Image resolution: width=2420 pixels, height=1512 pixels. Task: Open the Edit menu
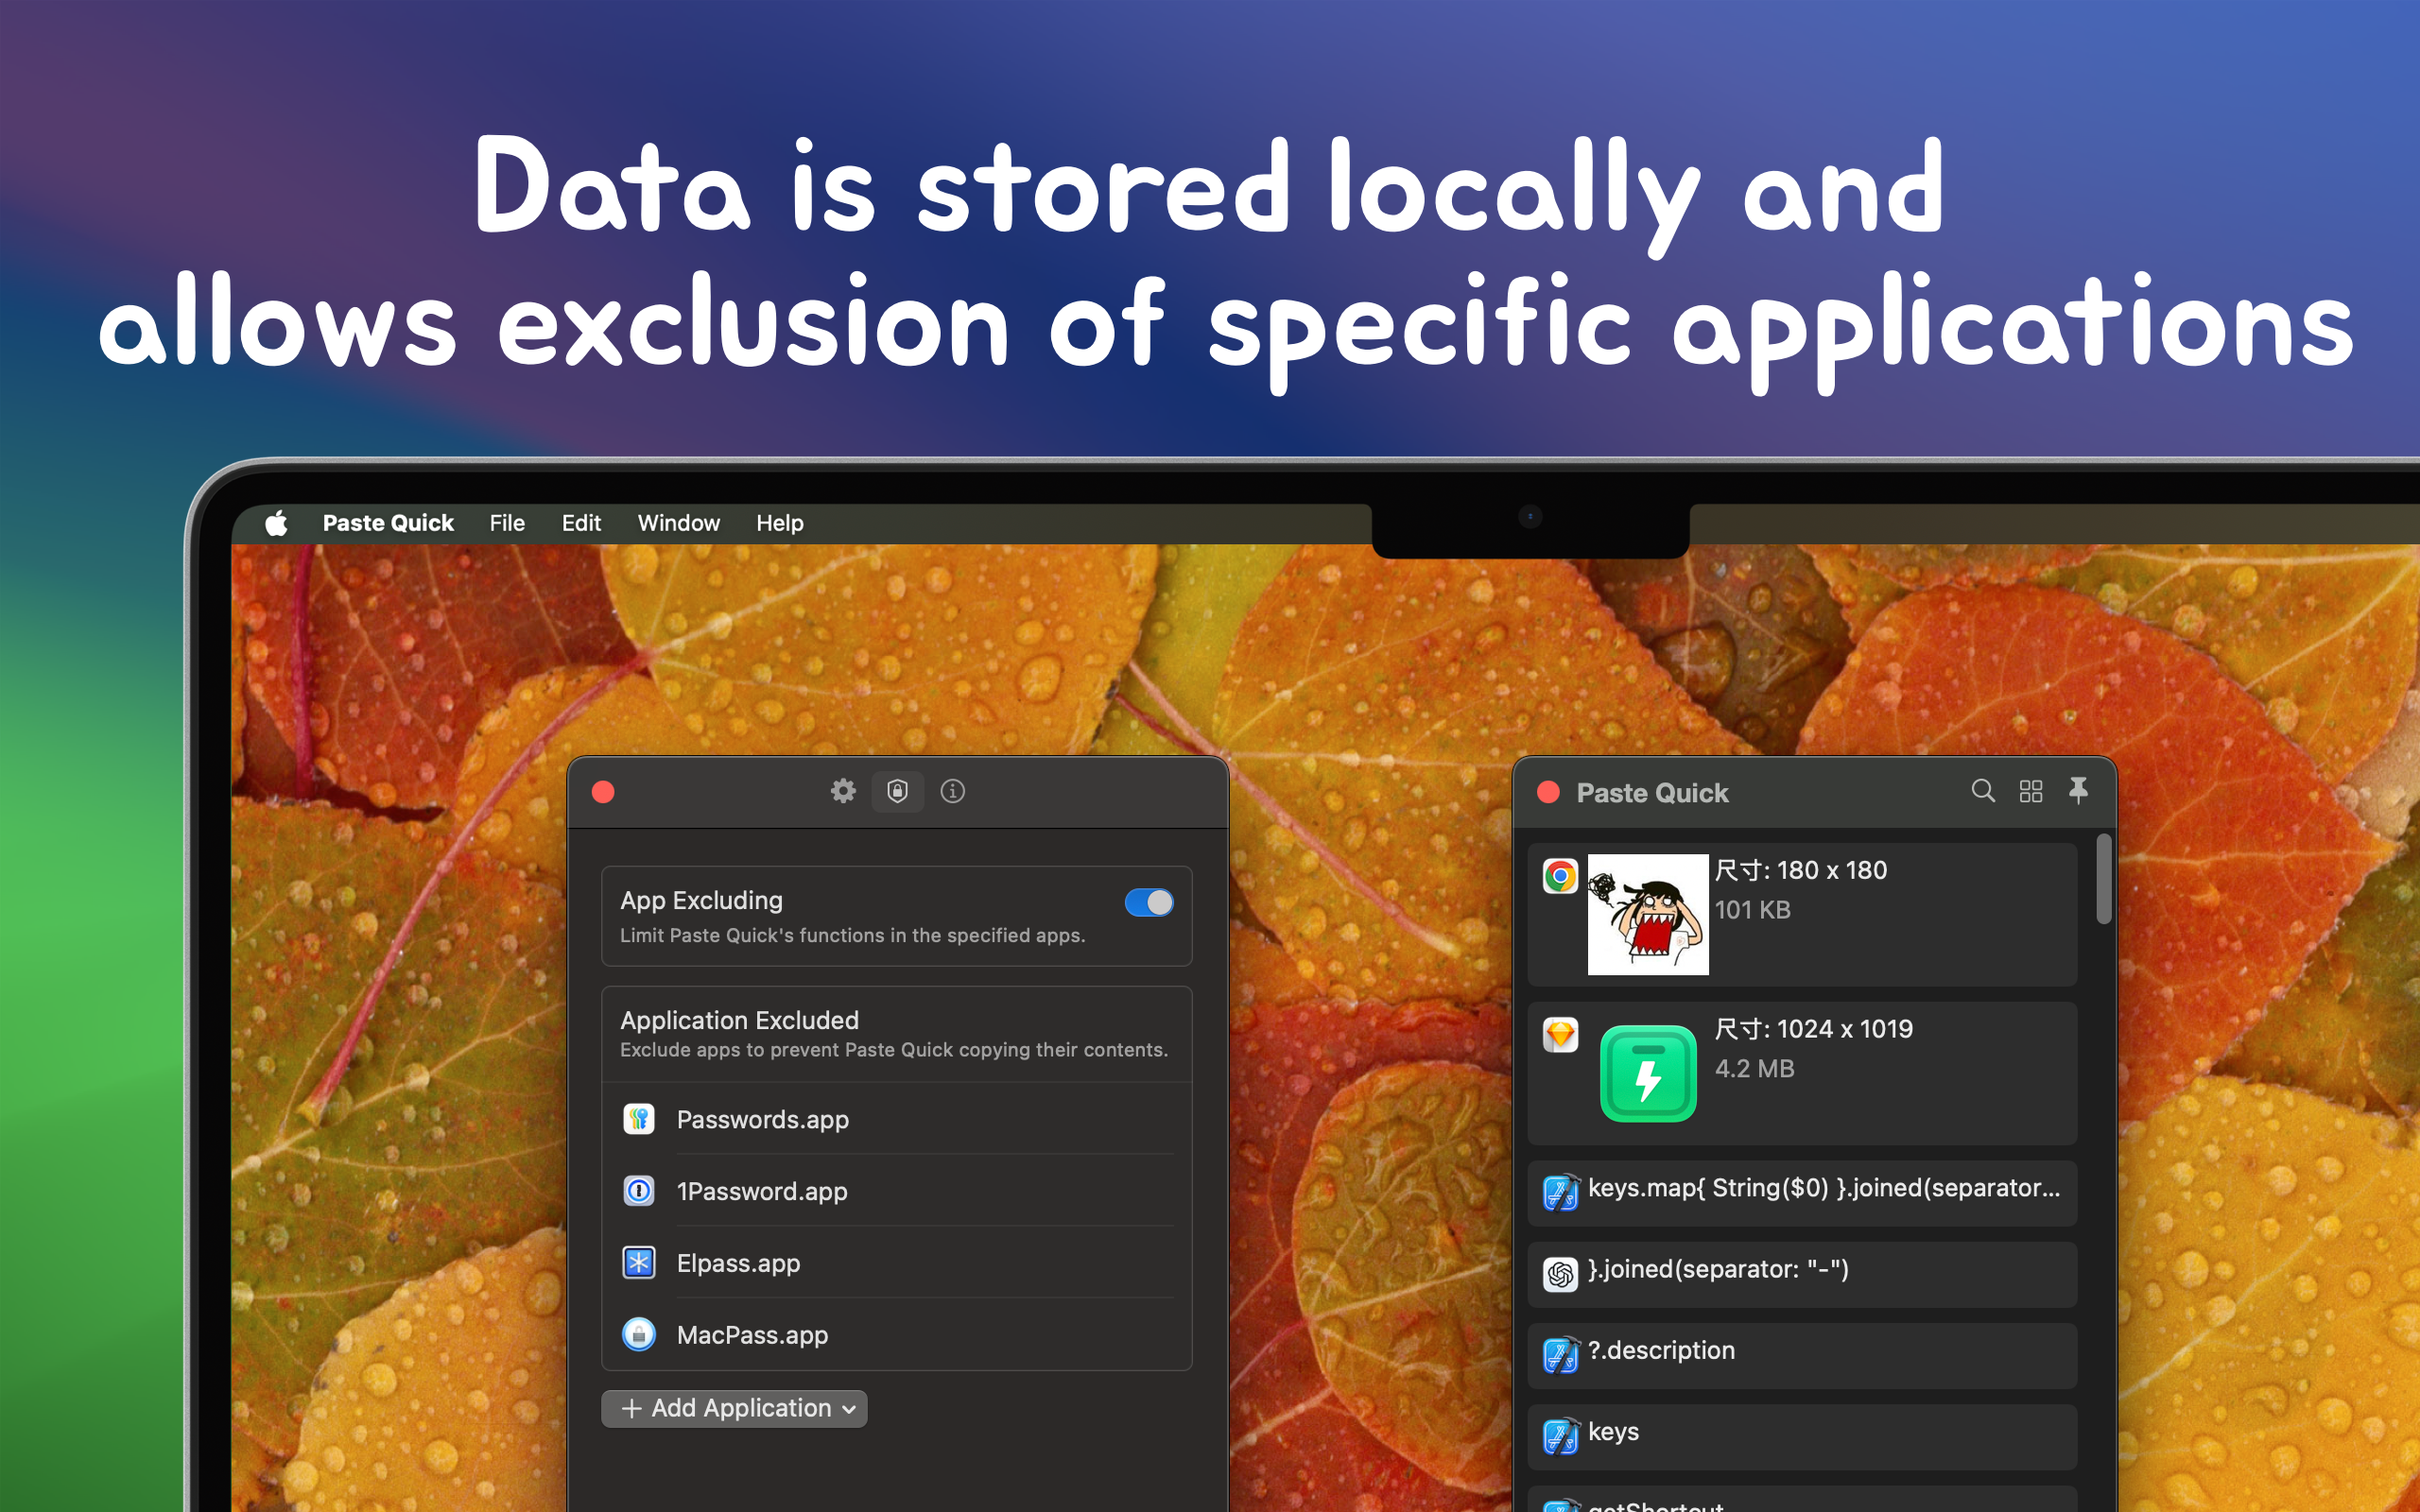point(581,523)
